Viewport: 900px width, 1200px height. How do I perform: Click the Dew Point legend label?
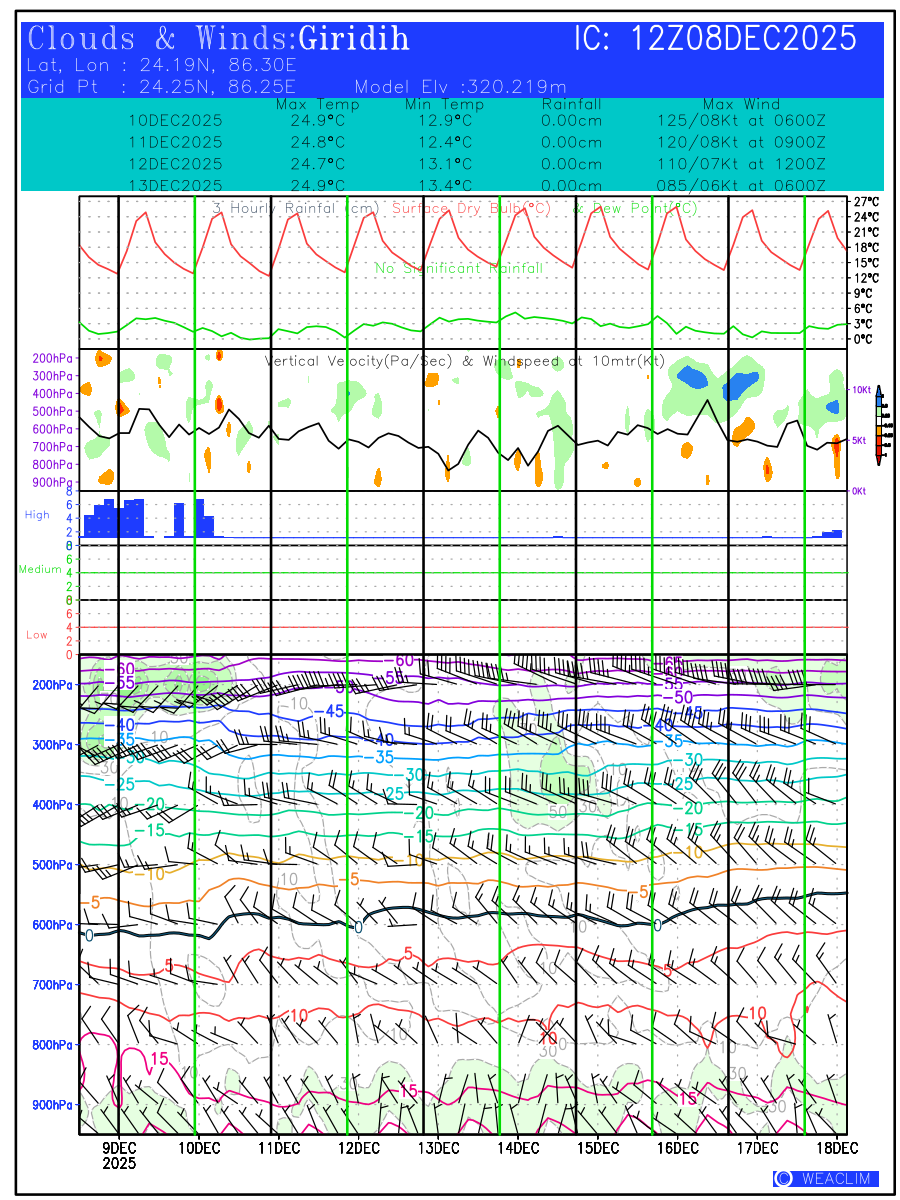coord(635,208)
